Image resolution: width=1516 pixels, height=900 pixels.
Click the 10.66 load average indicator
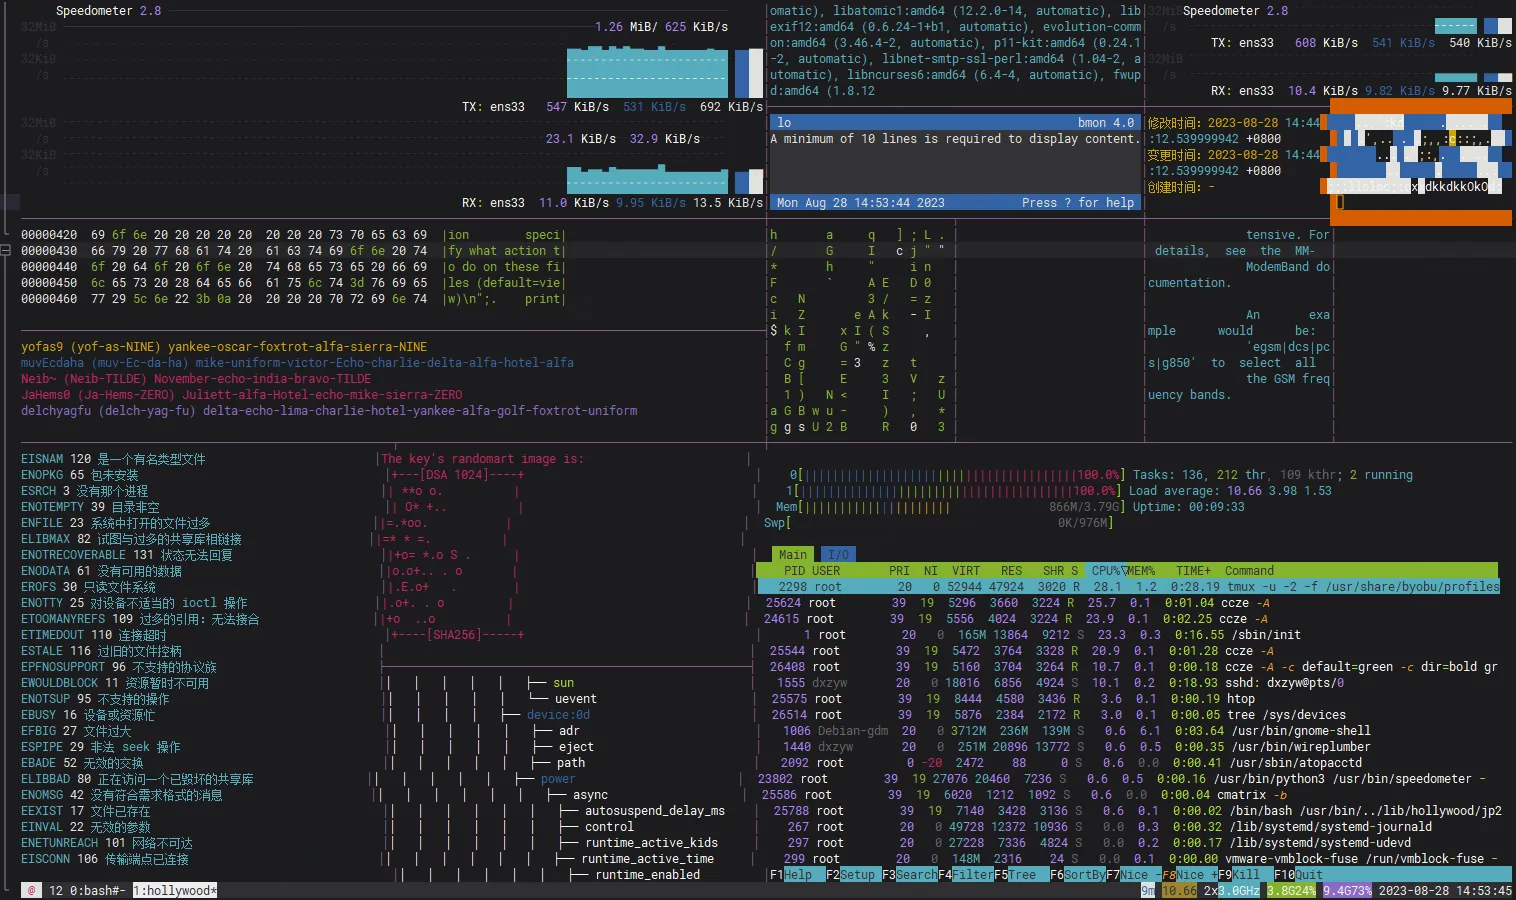(1178, 890)
